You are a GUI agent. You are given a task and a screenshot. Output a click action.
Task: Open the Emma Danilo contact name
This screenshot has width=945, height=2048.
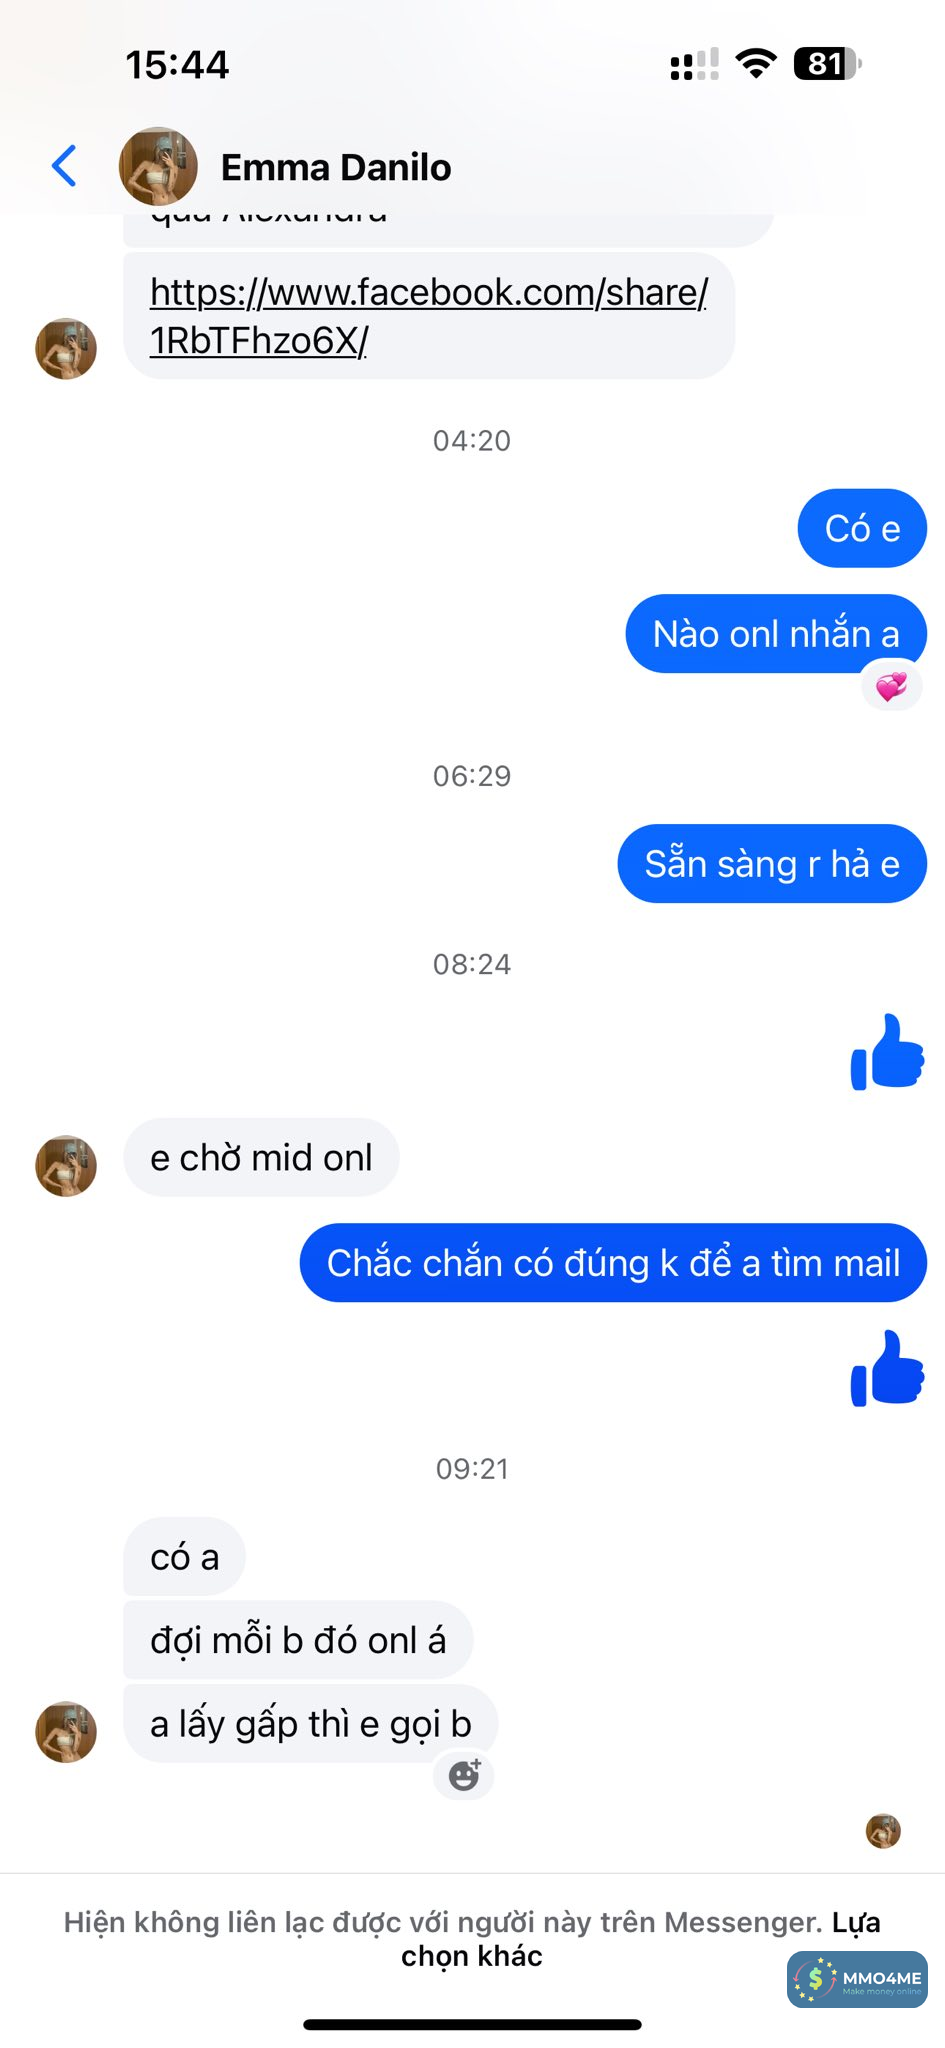click(x=336, y=168)
